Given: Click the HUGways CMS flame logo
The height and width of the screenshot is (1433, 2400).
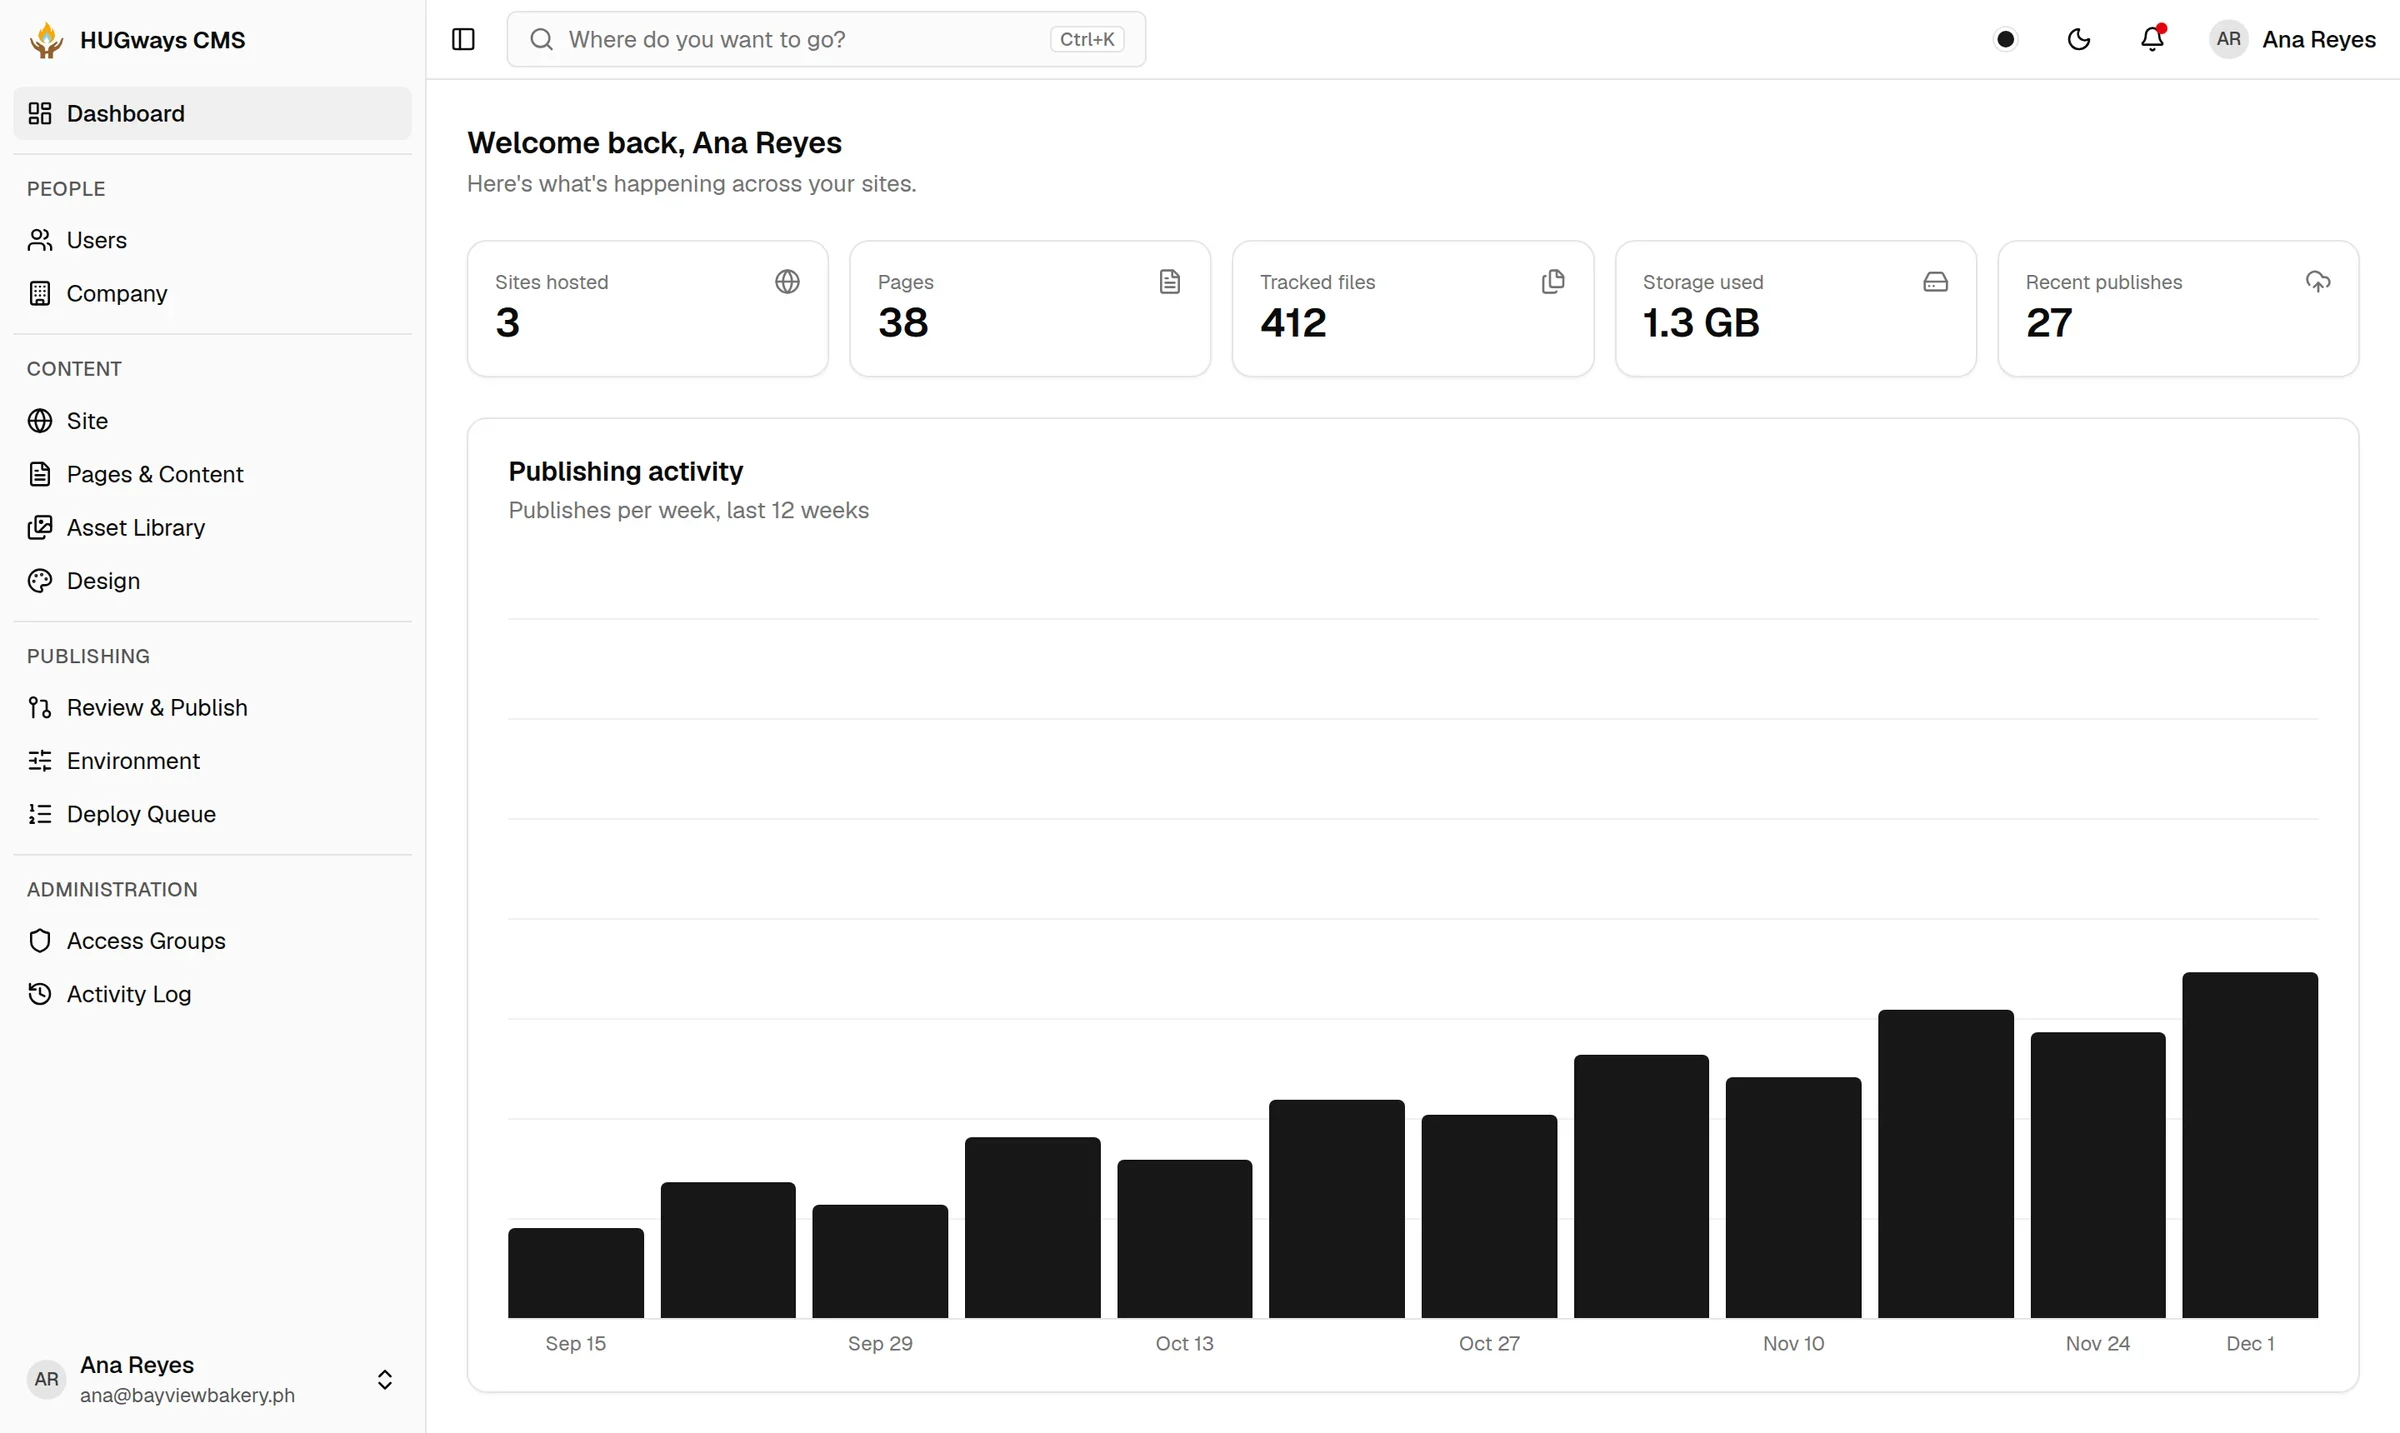Looking at the screenshot, I should coord(46,40).
